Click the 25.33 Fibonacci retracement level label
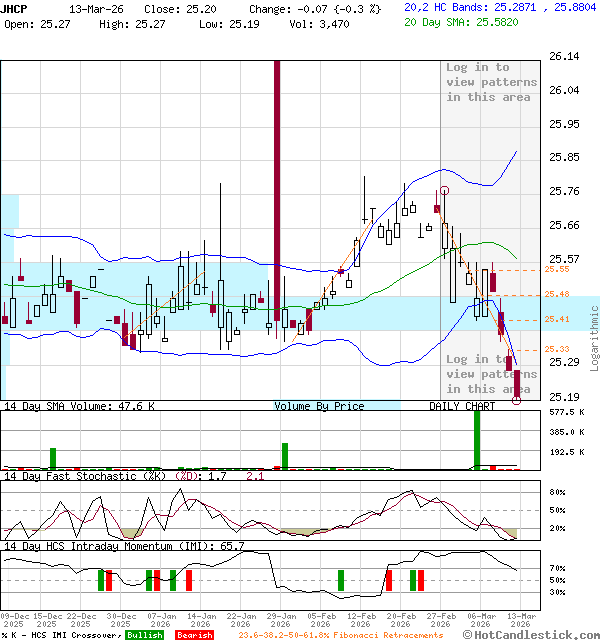This screenshot has width=600, height=640. point(557,349)
